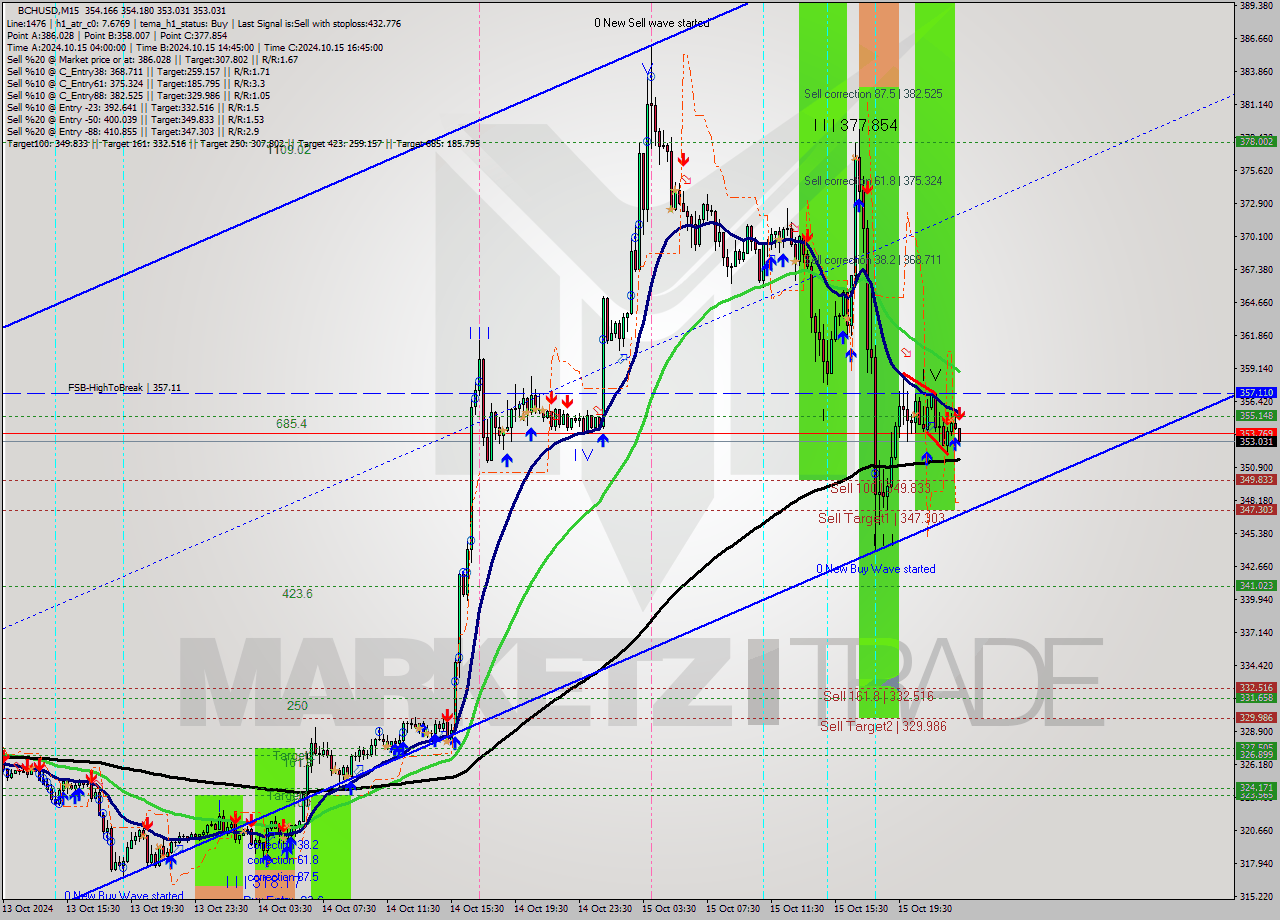Select the 353.031 current price tag
Viewport: 1280px width, 920px height.
pyautogui.click(x=1256, y=441)
